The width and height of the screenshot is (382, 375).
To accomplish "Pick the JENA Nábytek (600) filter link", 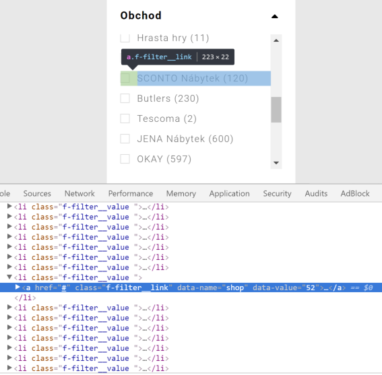I will (185, 139).
